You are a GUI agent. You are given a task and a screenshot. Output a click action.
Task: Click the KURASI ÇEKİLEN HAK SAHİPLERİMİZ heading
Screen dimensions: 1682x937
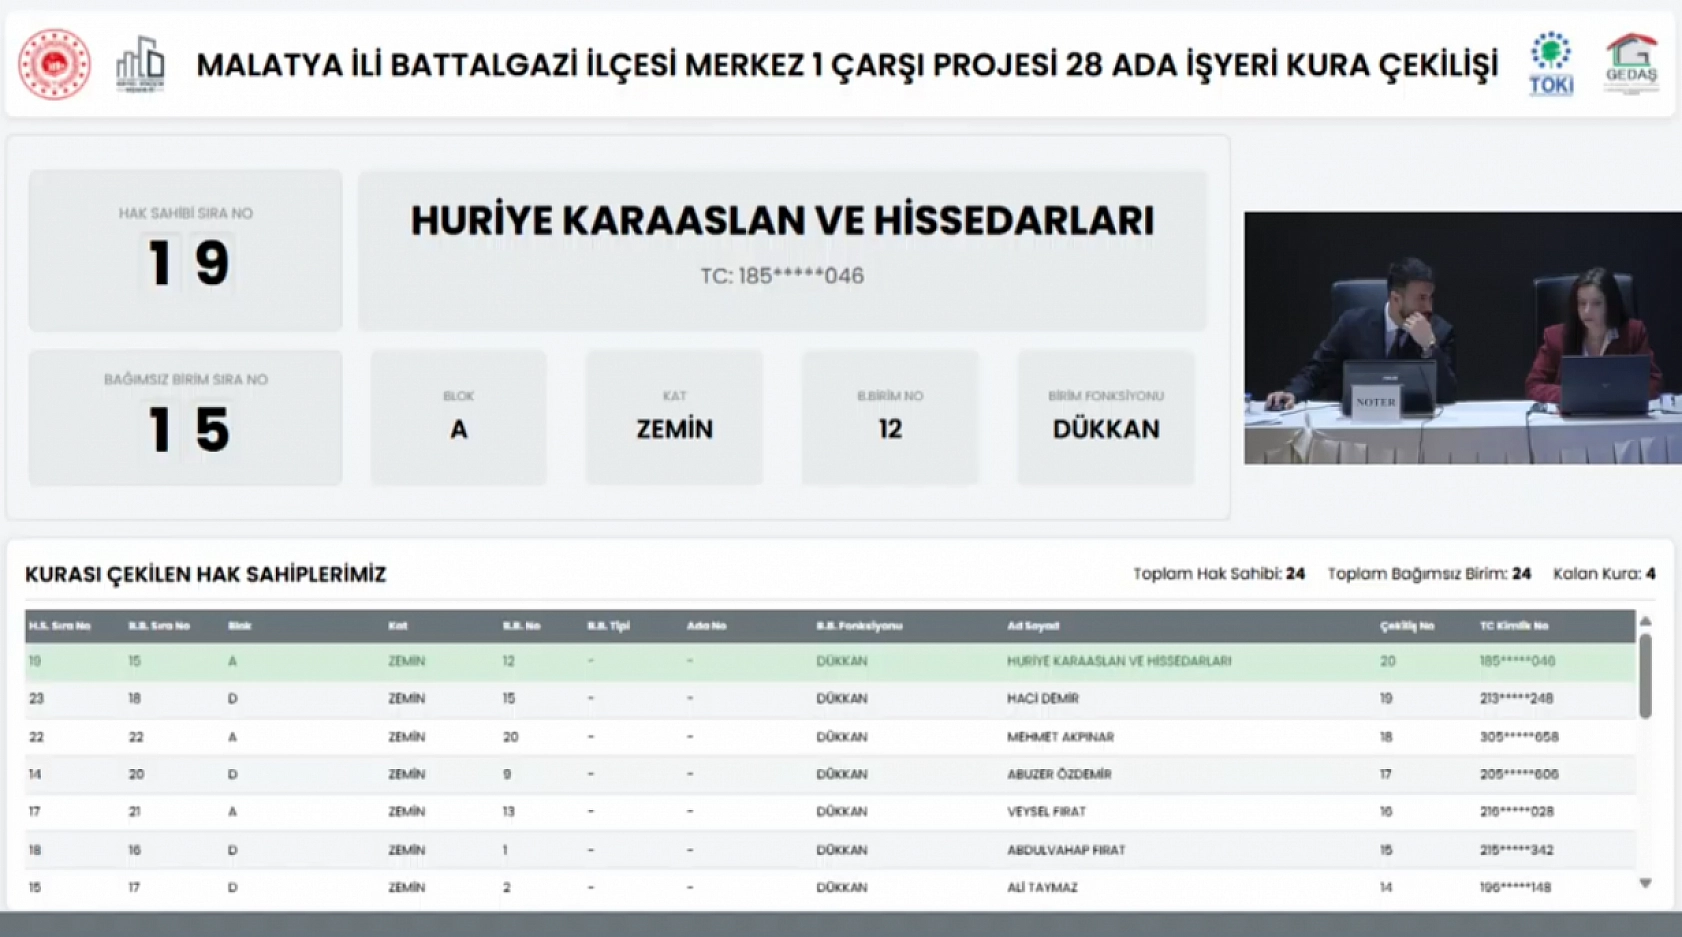[207, 575]
